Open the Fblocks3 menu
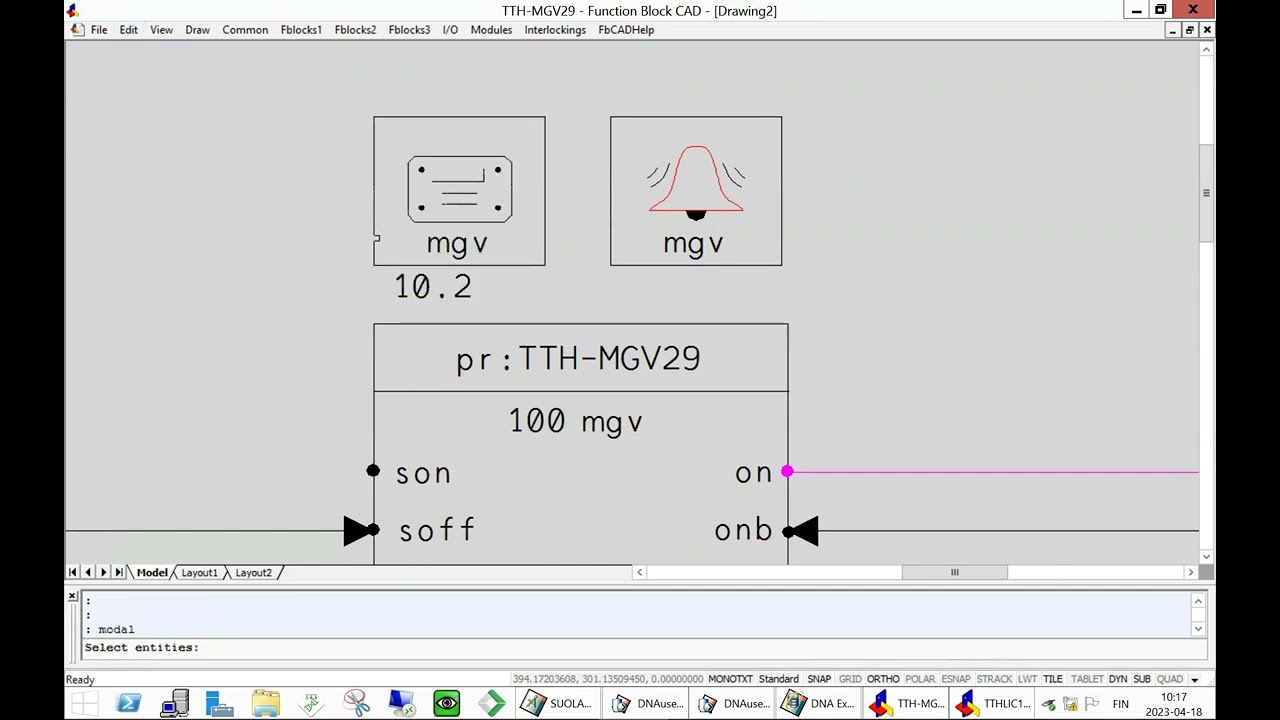The height and width of the screenshot is (720, 1280). 409,30
